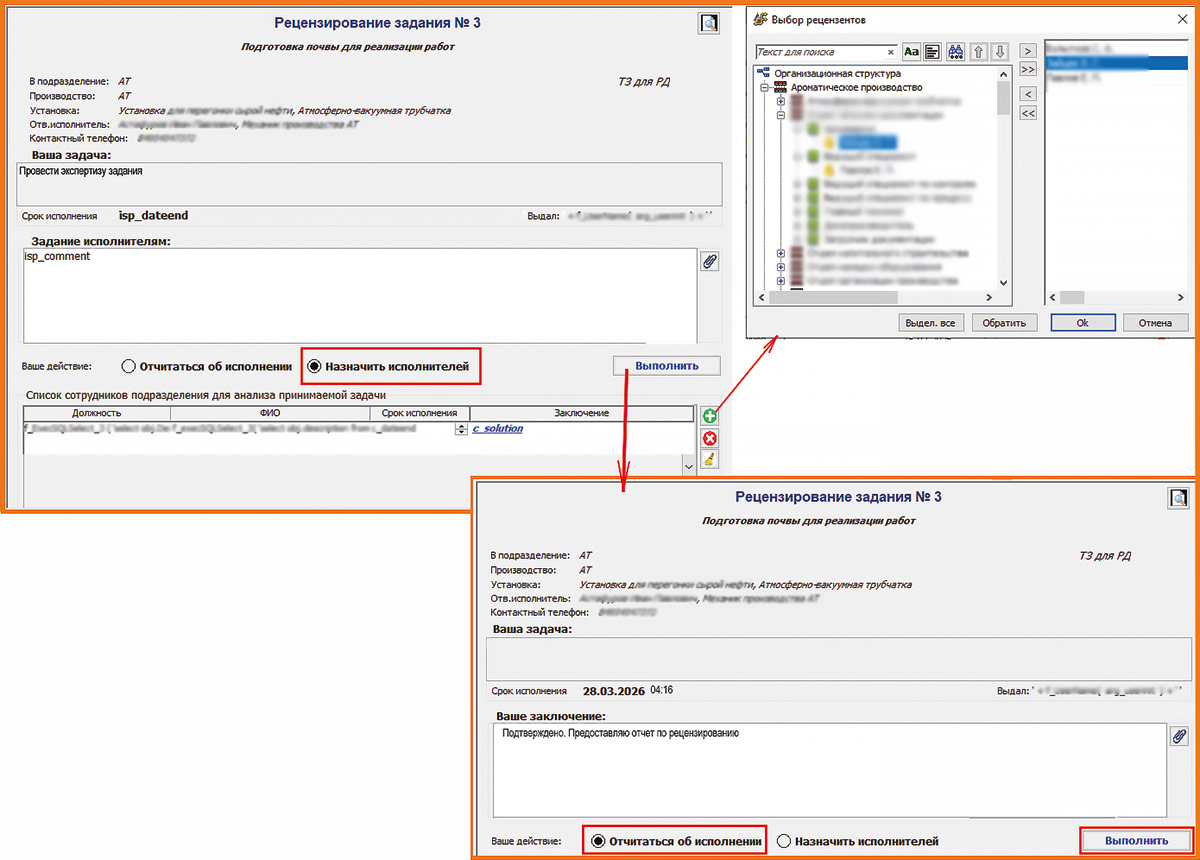1200x860 pixels.
Task: Choose 'Назначить исполнителей' in the lower form
Action: pos(784,841)
